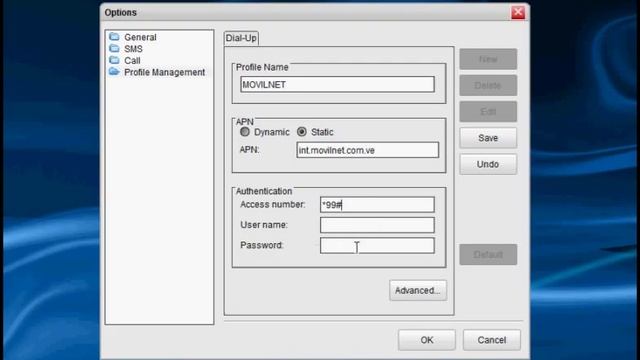This screenshot has width=640, height=360.
Task: Click the Cancel button
Action: 492,340
